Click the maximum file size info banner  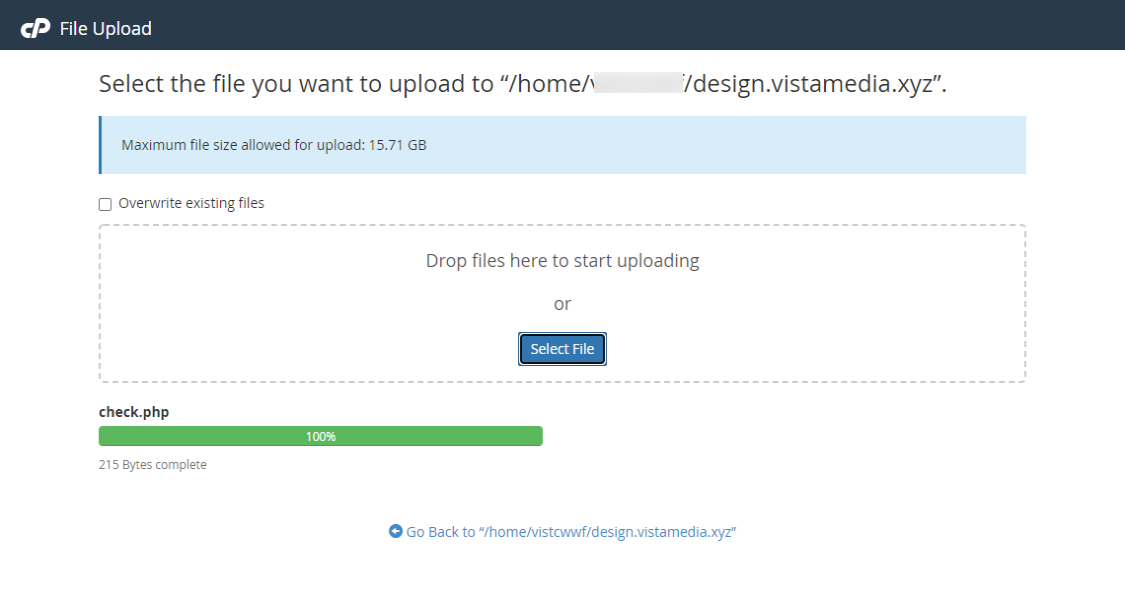[562, 145]
